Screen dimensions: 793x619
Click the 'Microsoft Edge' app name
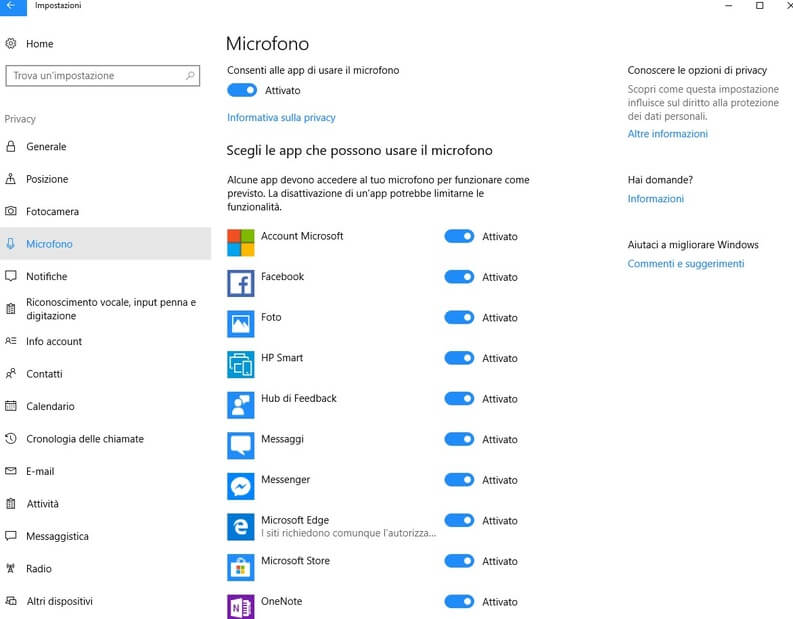click(295, 520)
